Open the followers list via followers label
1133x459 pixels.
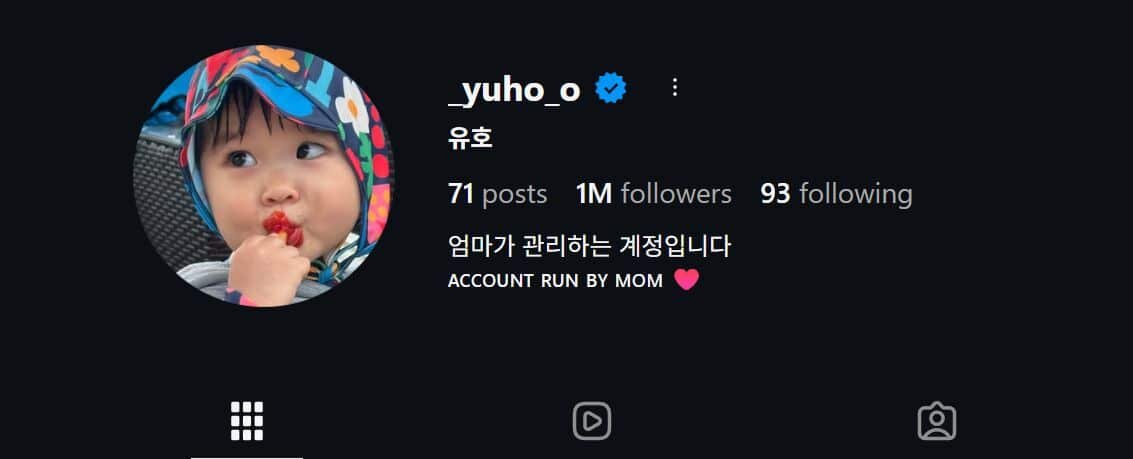click(676, 194)
